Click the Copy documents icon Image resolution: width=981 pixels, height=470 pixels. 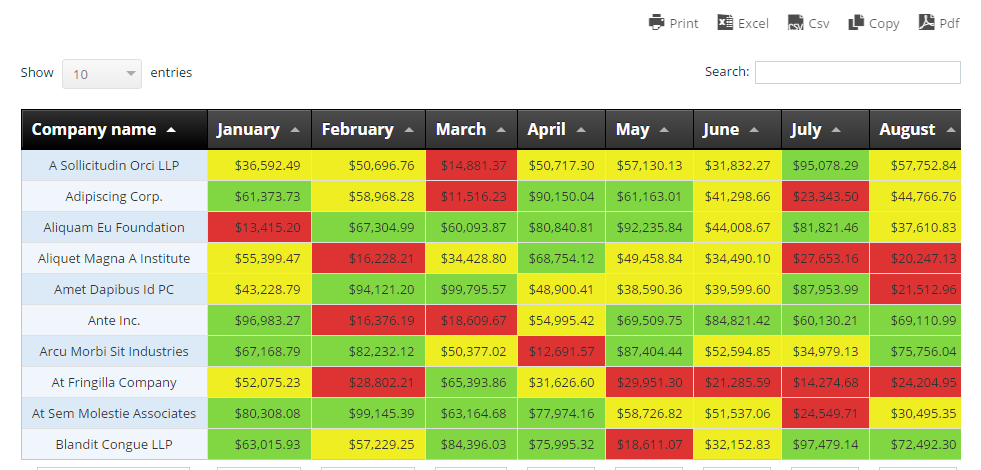tap(856, 22)
